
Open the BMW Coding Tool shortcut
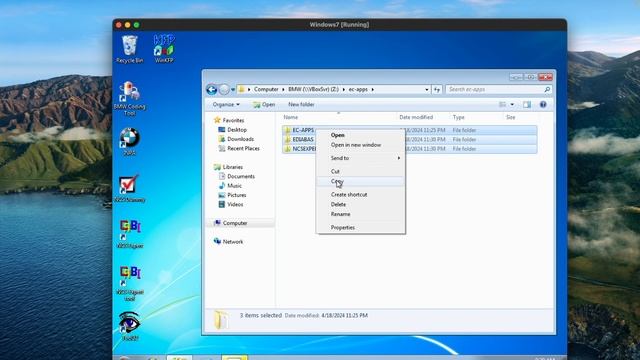tap(129, 98)
